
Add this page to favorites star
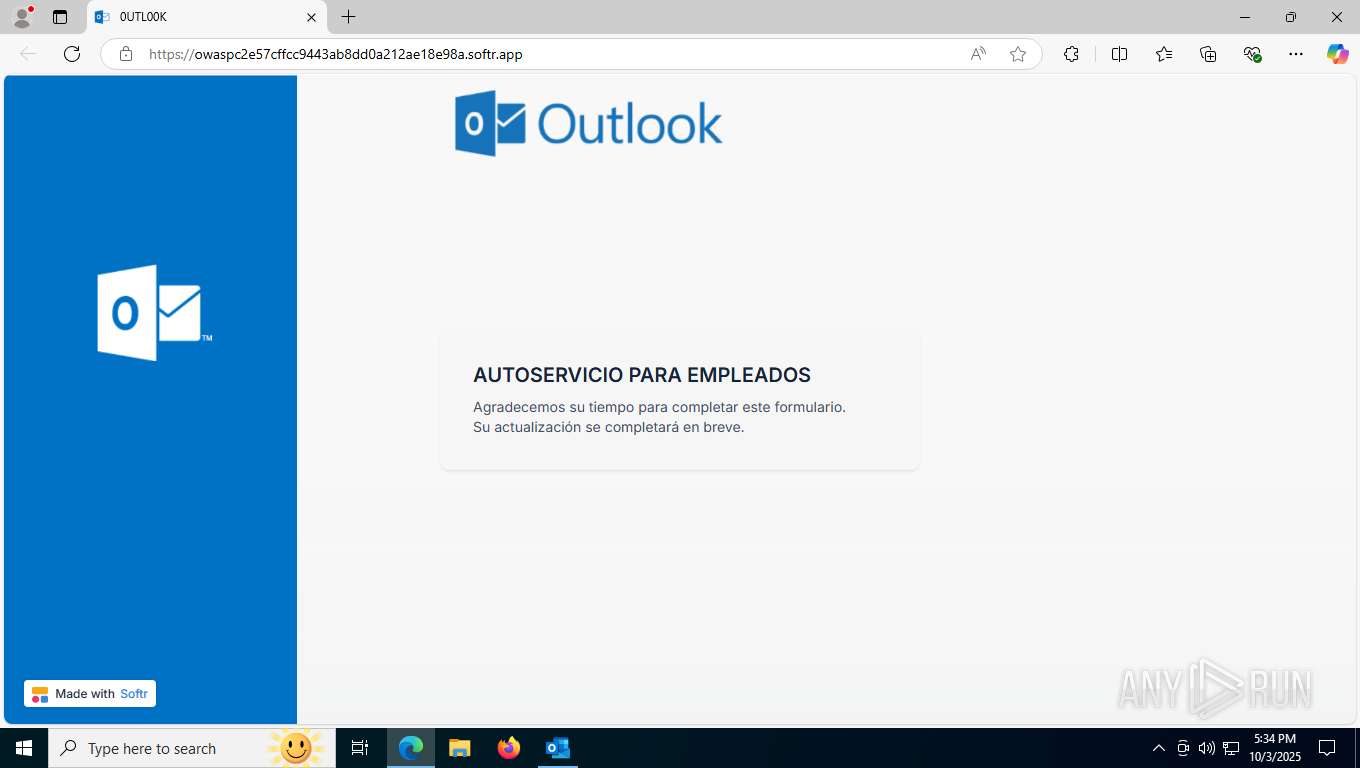point(1018,54)
